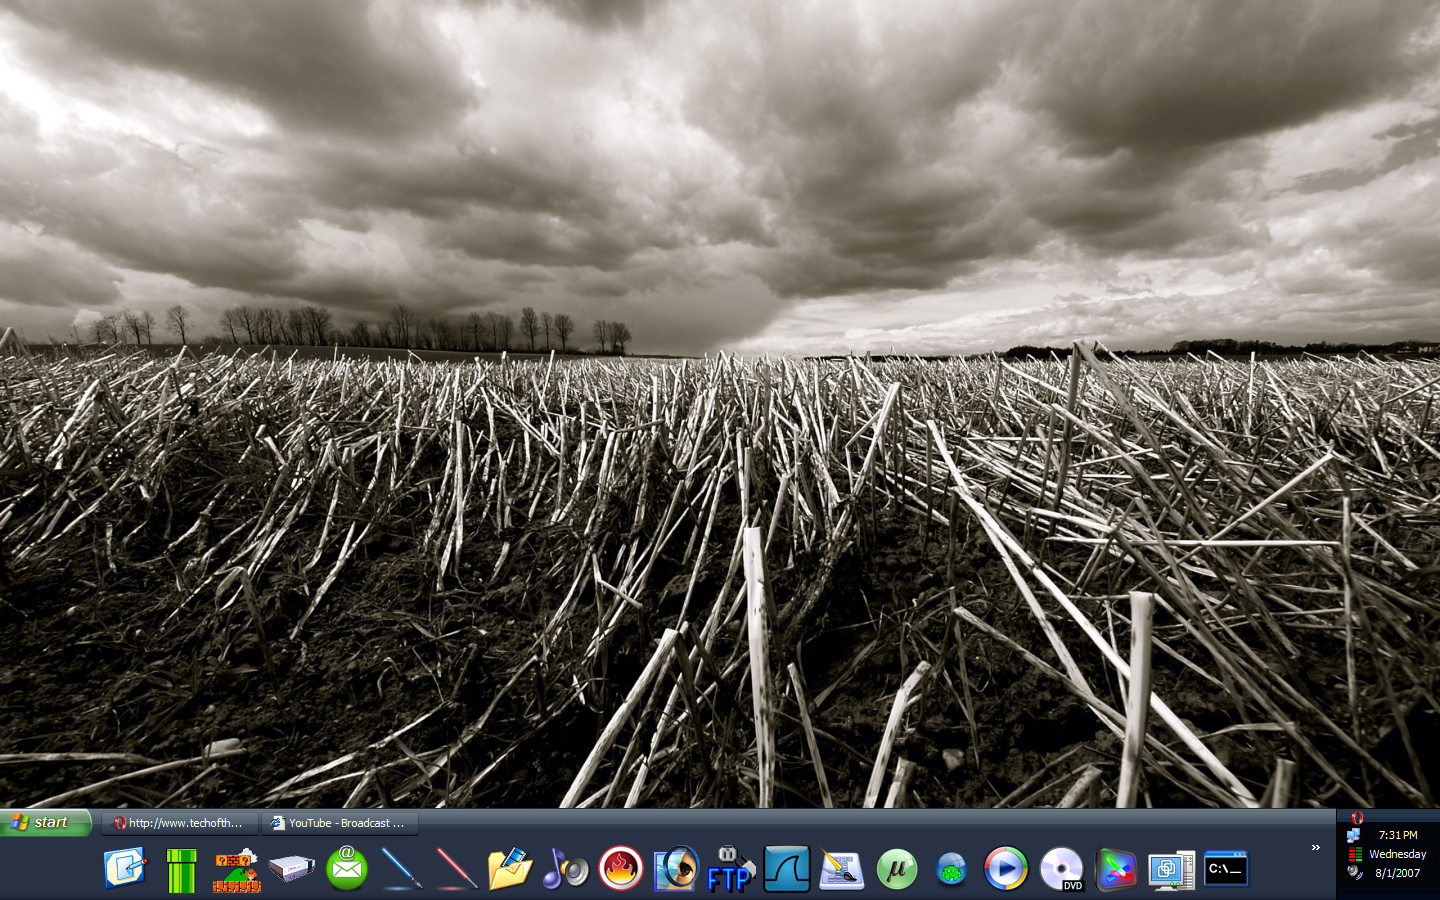1440x900 pixels.
Task: Launch the DVD disc player icon
Action: point(1062,869)
